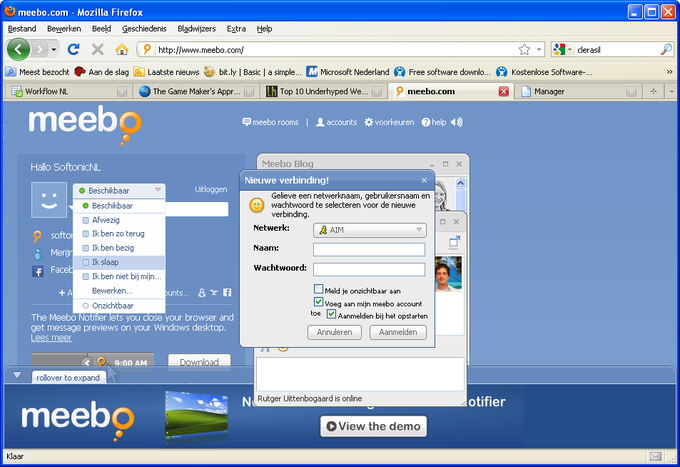Image resolution: width=680 pixels, height=467 pixels.
Task: Bookmark this page with the star icon
Action: pos(524,49)
